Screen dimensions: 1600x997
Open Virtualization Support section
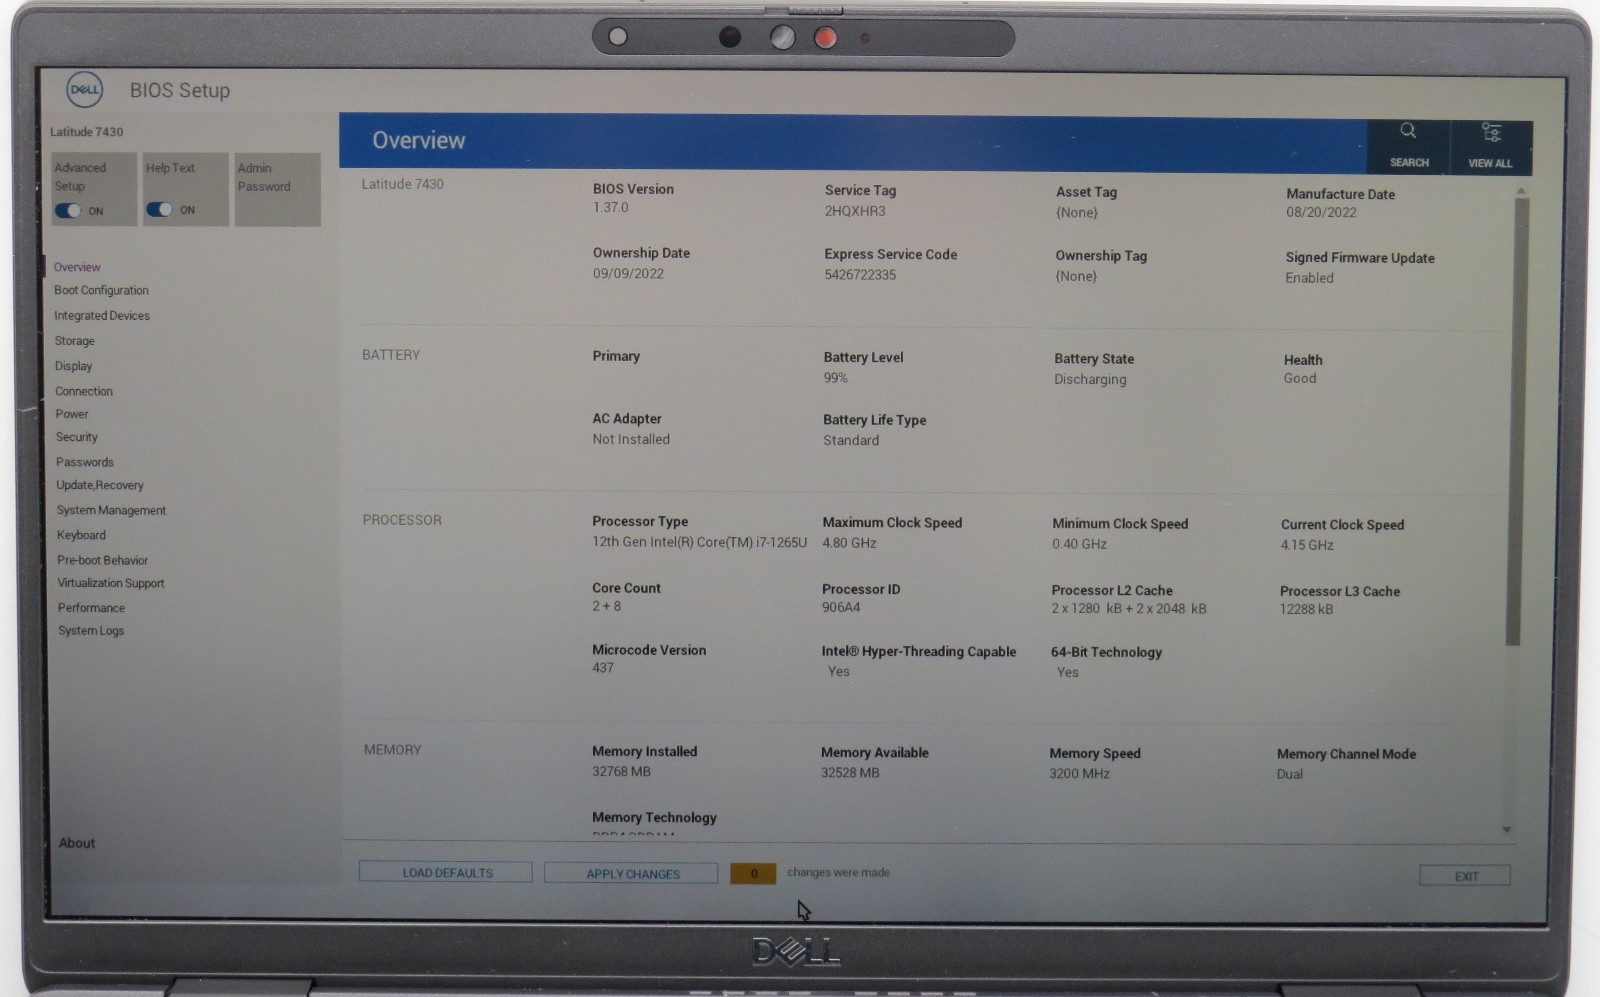click(x=111, y=583)
